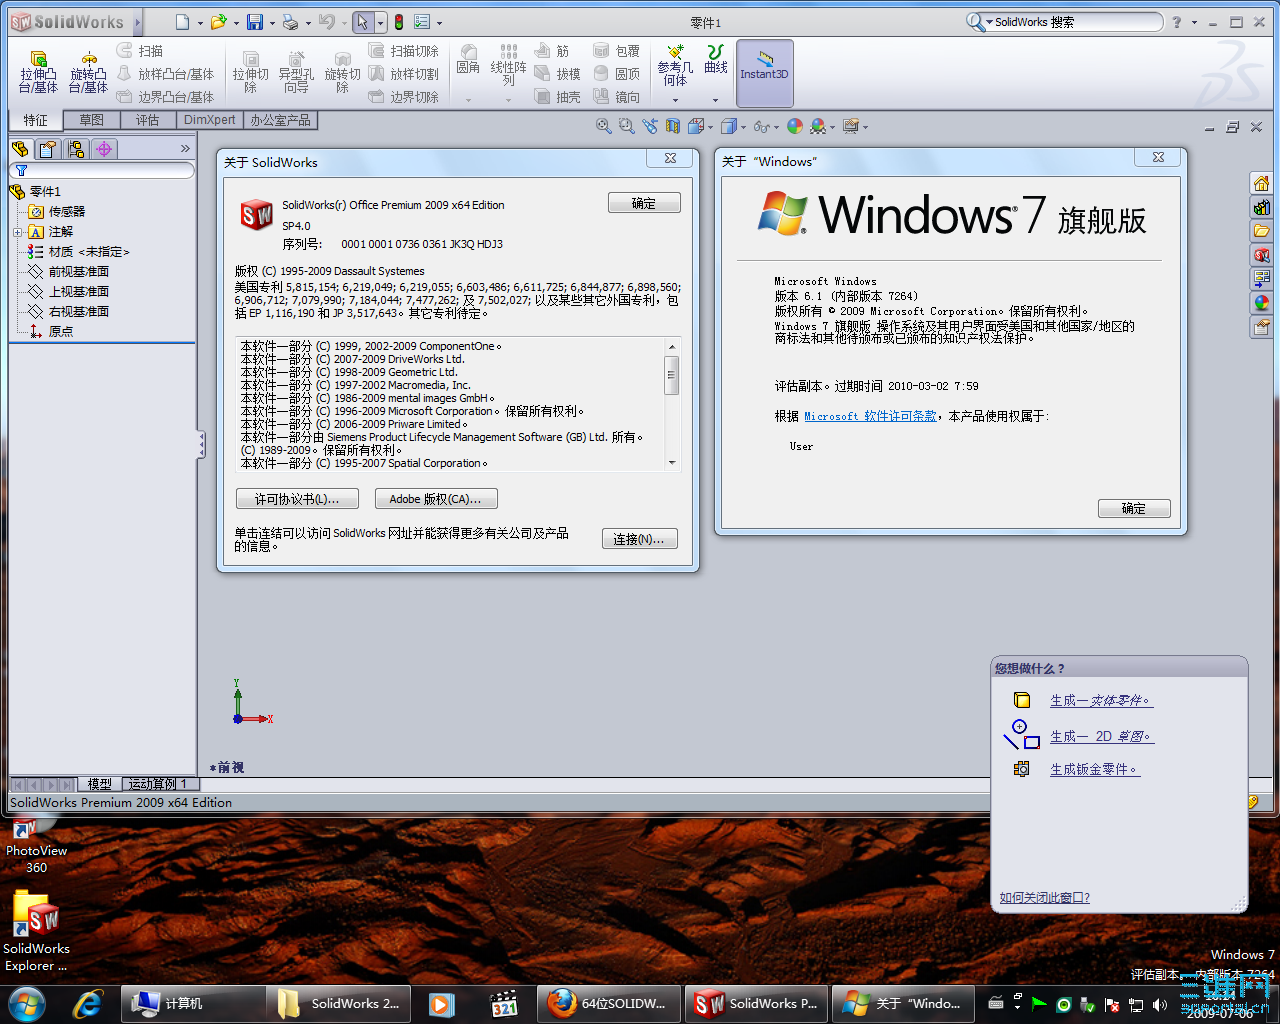Click the Options icon beside the traffic light
Screen dimensions: 1280x1024
(422, 22)
